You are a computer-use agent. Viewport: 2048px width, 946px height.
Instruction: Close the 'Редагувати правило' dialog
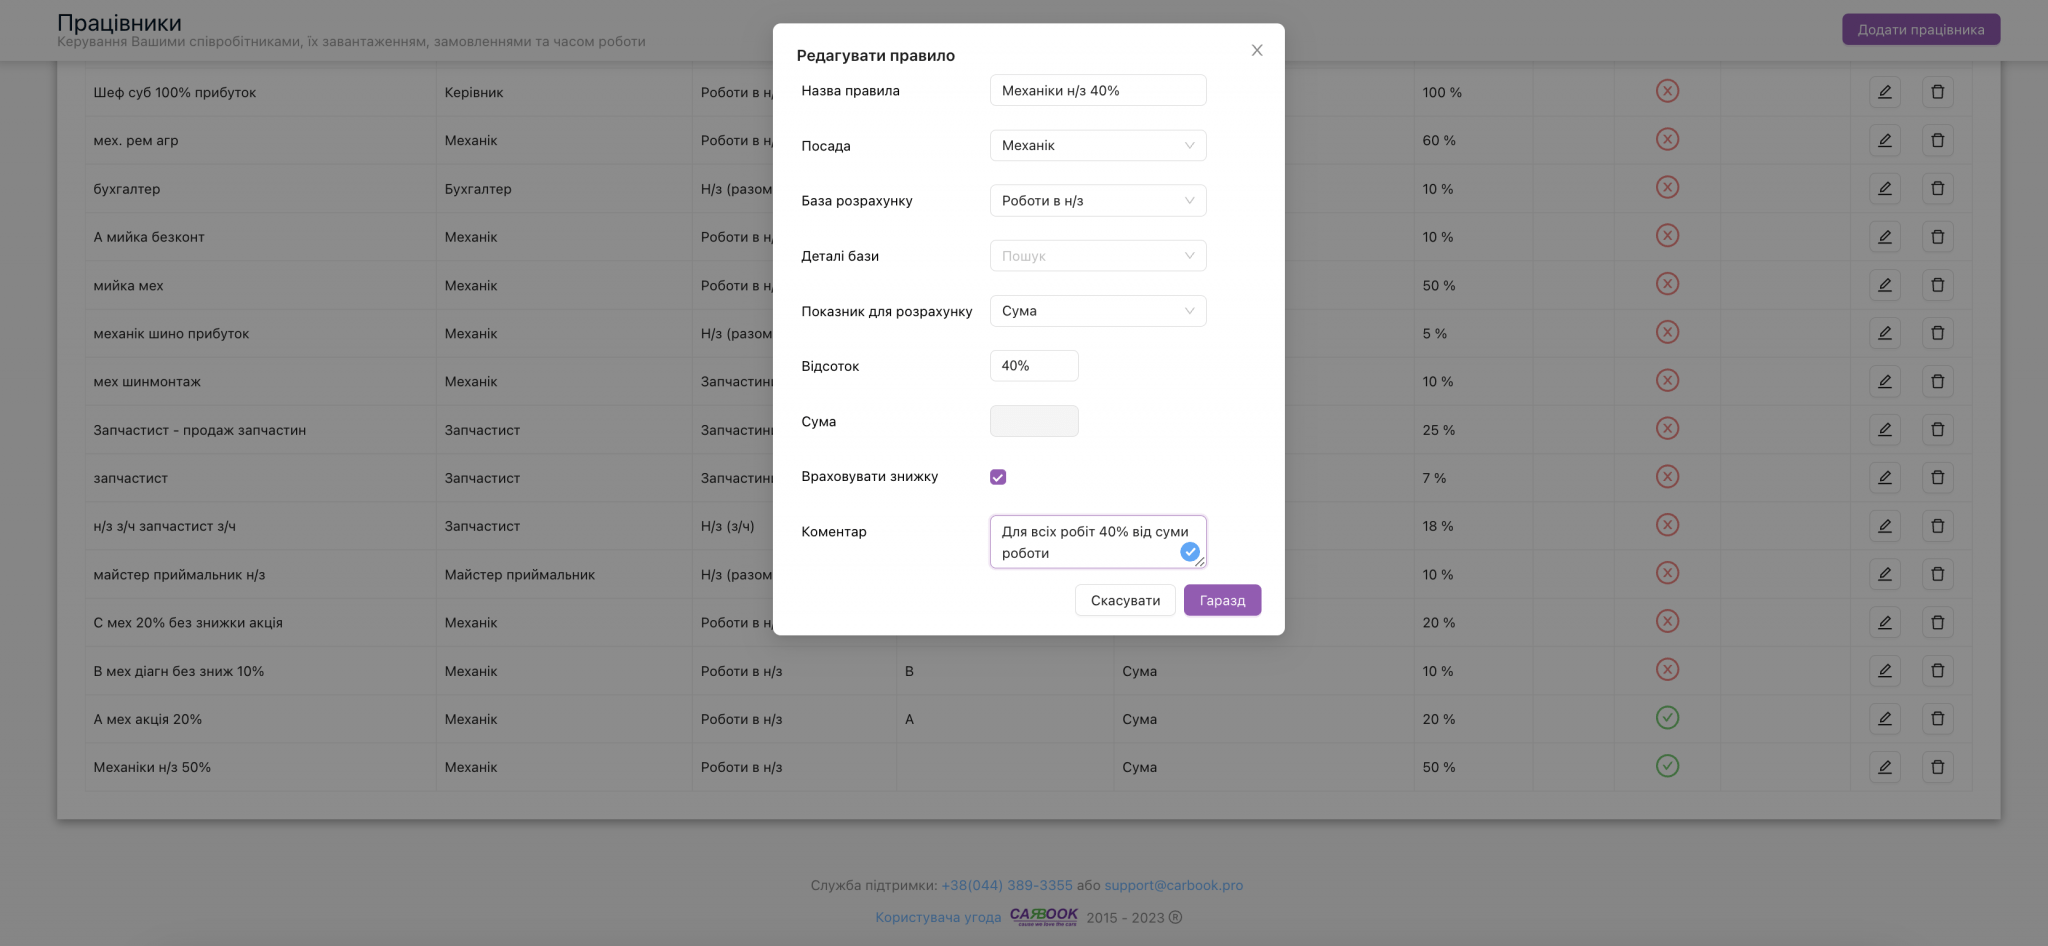pos(1257,50)
